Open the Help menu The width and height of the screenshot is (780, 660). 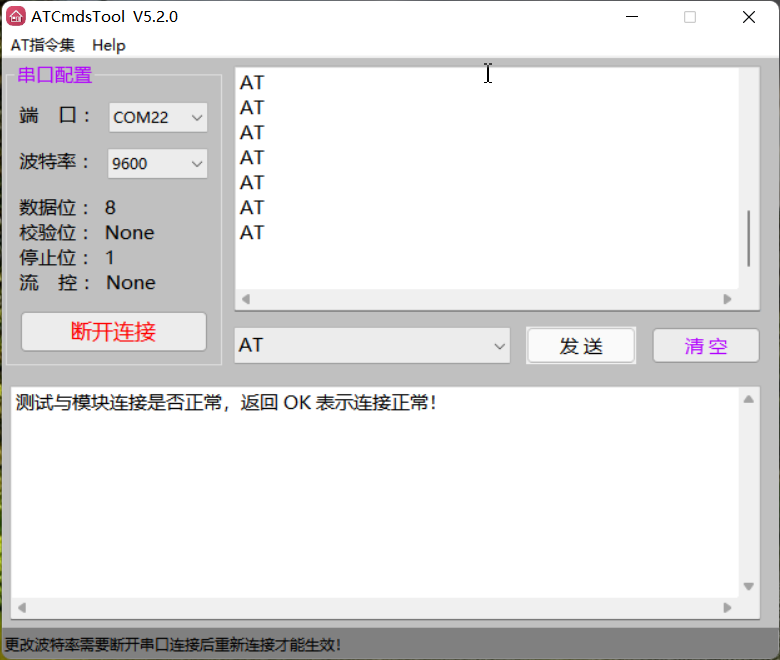pyautogui.click(x=108, y=45)
